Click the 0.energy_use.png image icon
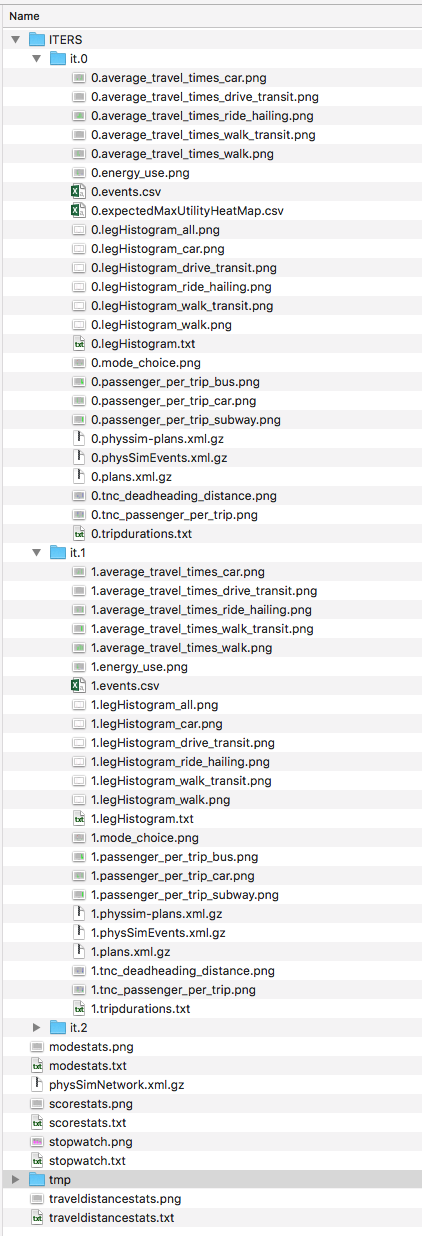 point(79,173)
